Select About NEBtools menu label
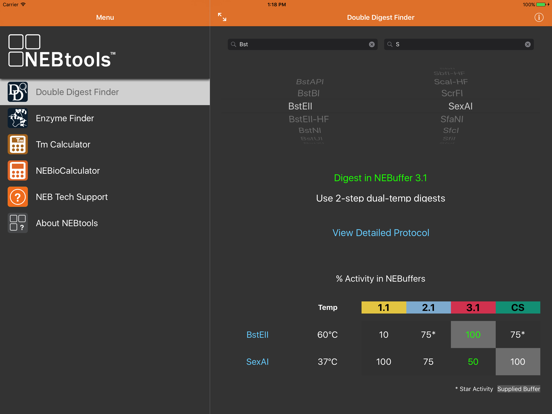 pyautogui.click(x=67, y=223)
